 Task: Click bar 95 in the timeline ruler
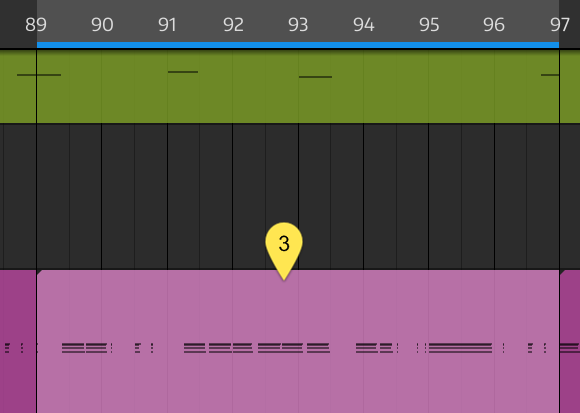429,25
